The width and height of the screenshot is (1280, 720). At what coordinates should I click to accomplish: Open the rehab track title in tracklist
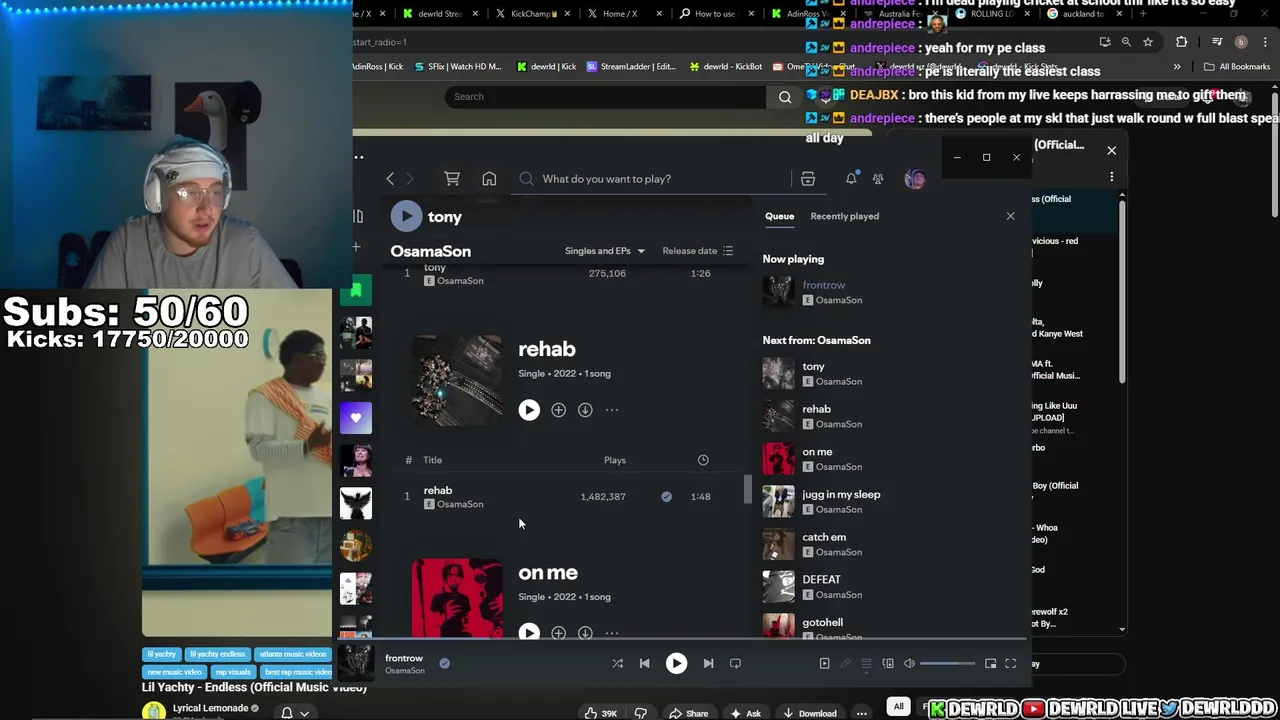pos(438,490)
